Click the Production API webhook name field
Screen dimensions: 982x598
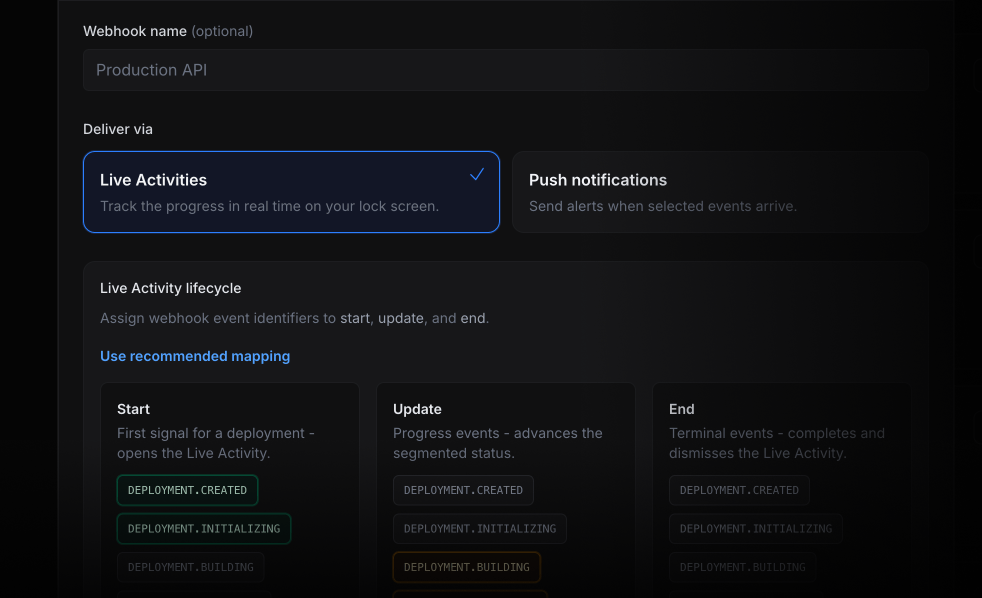point(505,70)
